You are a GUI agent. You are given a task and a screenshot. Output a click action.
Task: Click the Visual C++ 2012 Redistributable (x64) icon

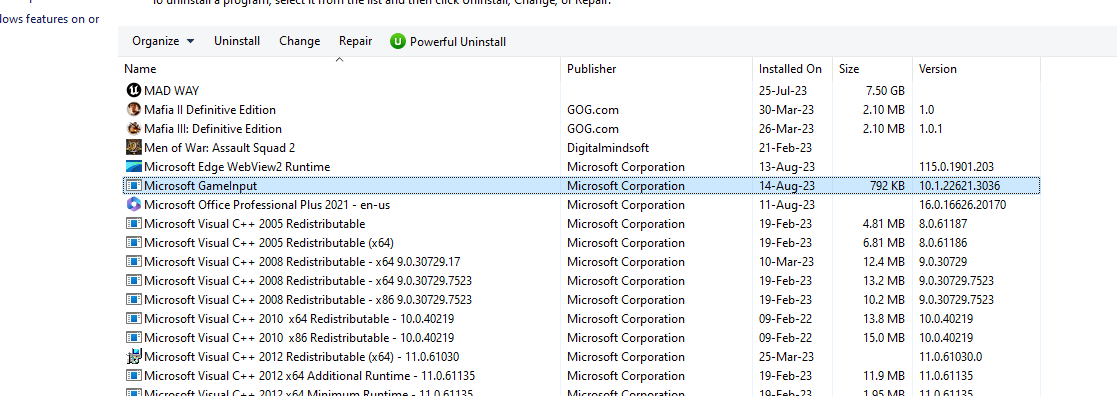click(134, 356)
